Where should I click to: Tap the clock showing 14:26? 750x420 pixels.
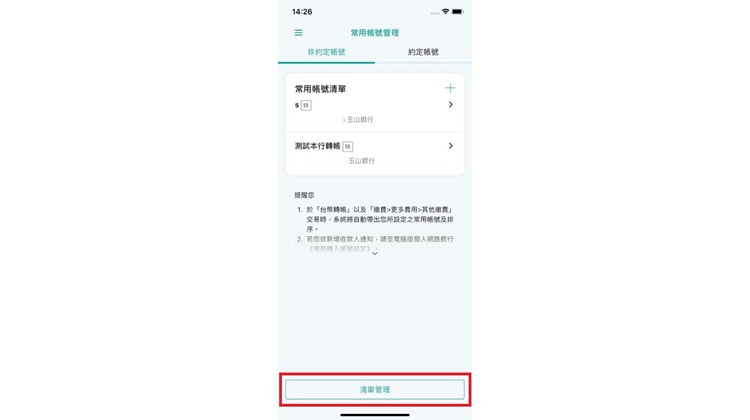(x=302, y=11)
